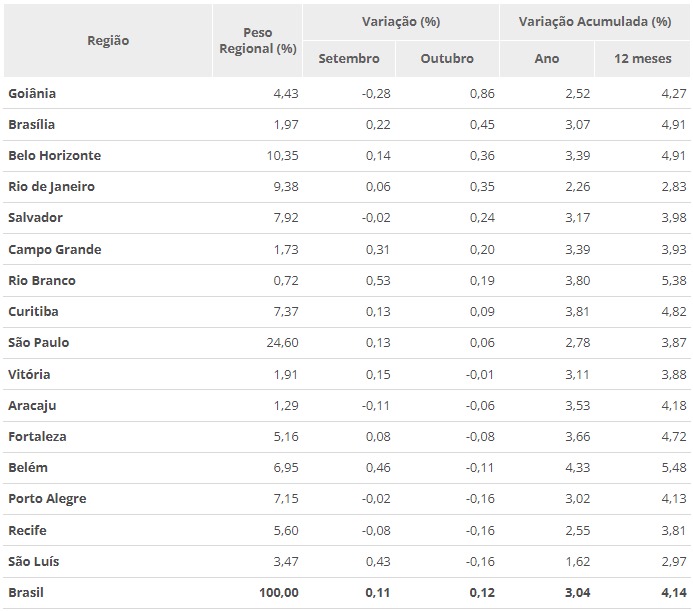Select the Brasília row label
Viewport: 693px width, 611px height.
pos(31,125)
